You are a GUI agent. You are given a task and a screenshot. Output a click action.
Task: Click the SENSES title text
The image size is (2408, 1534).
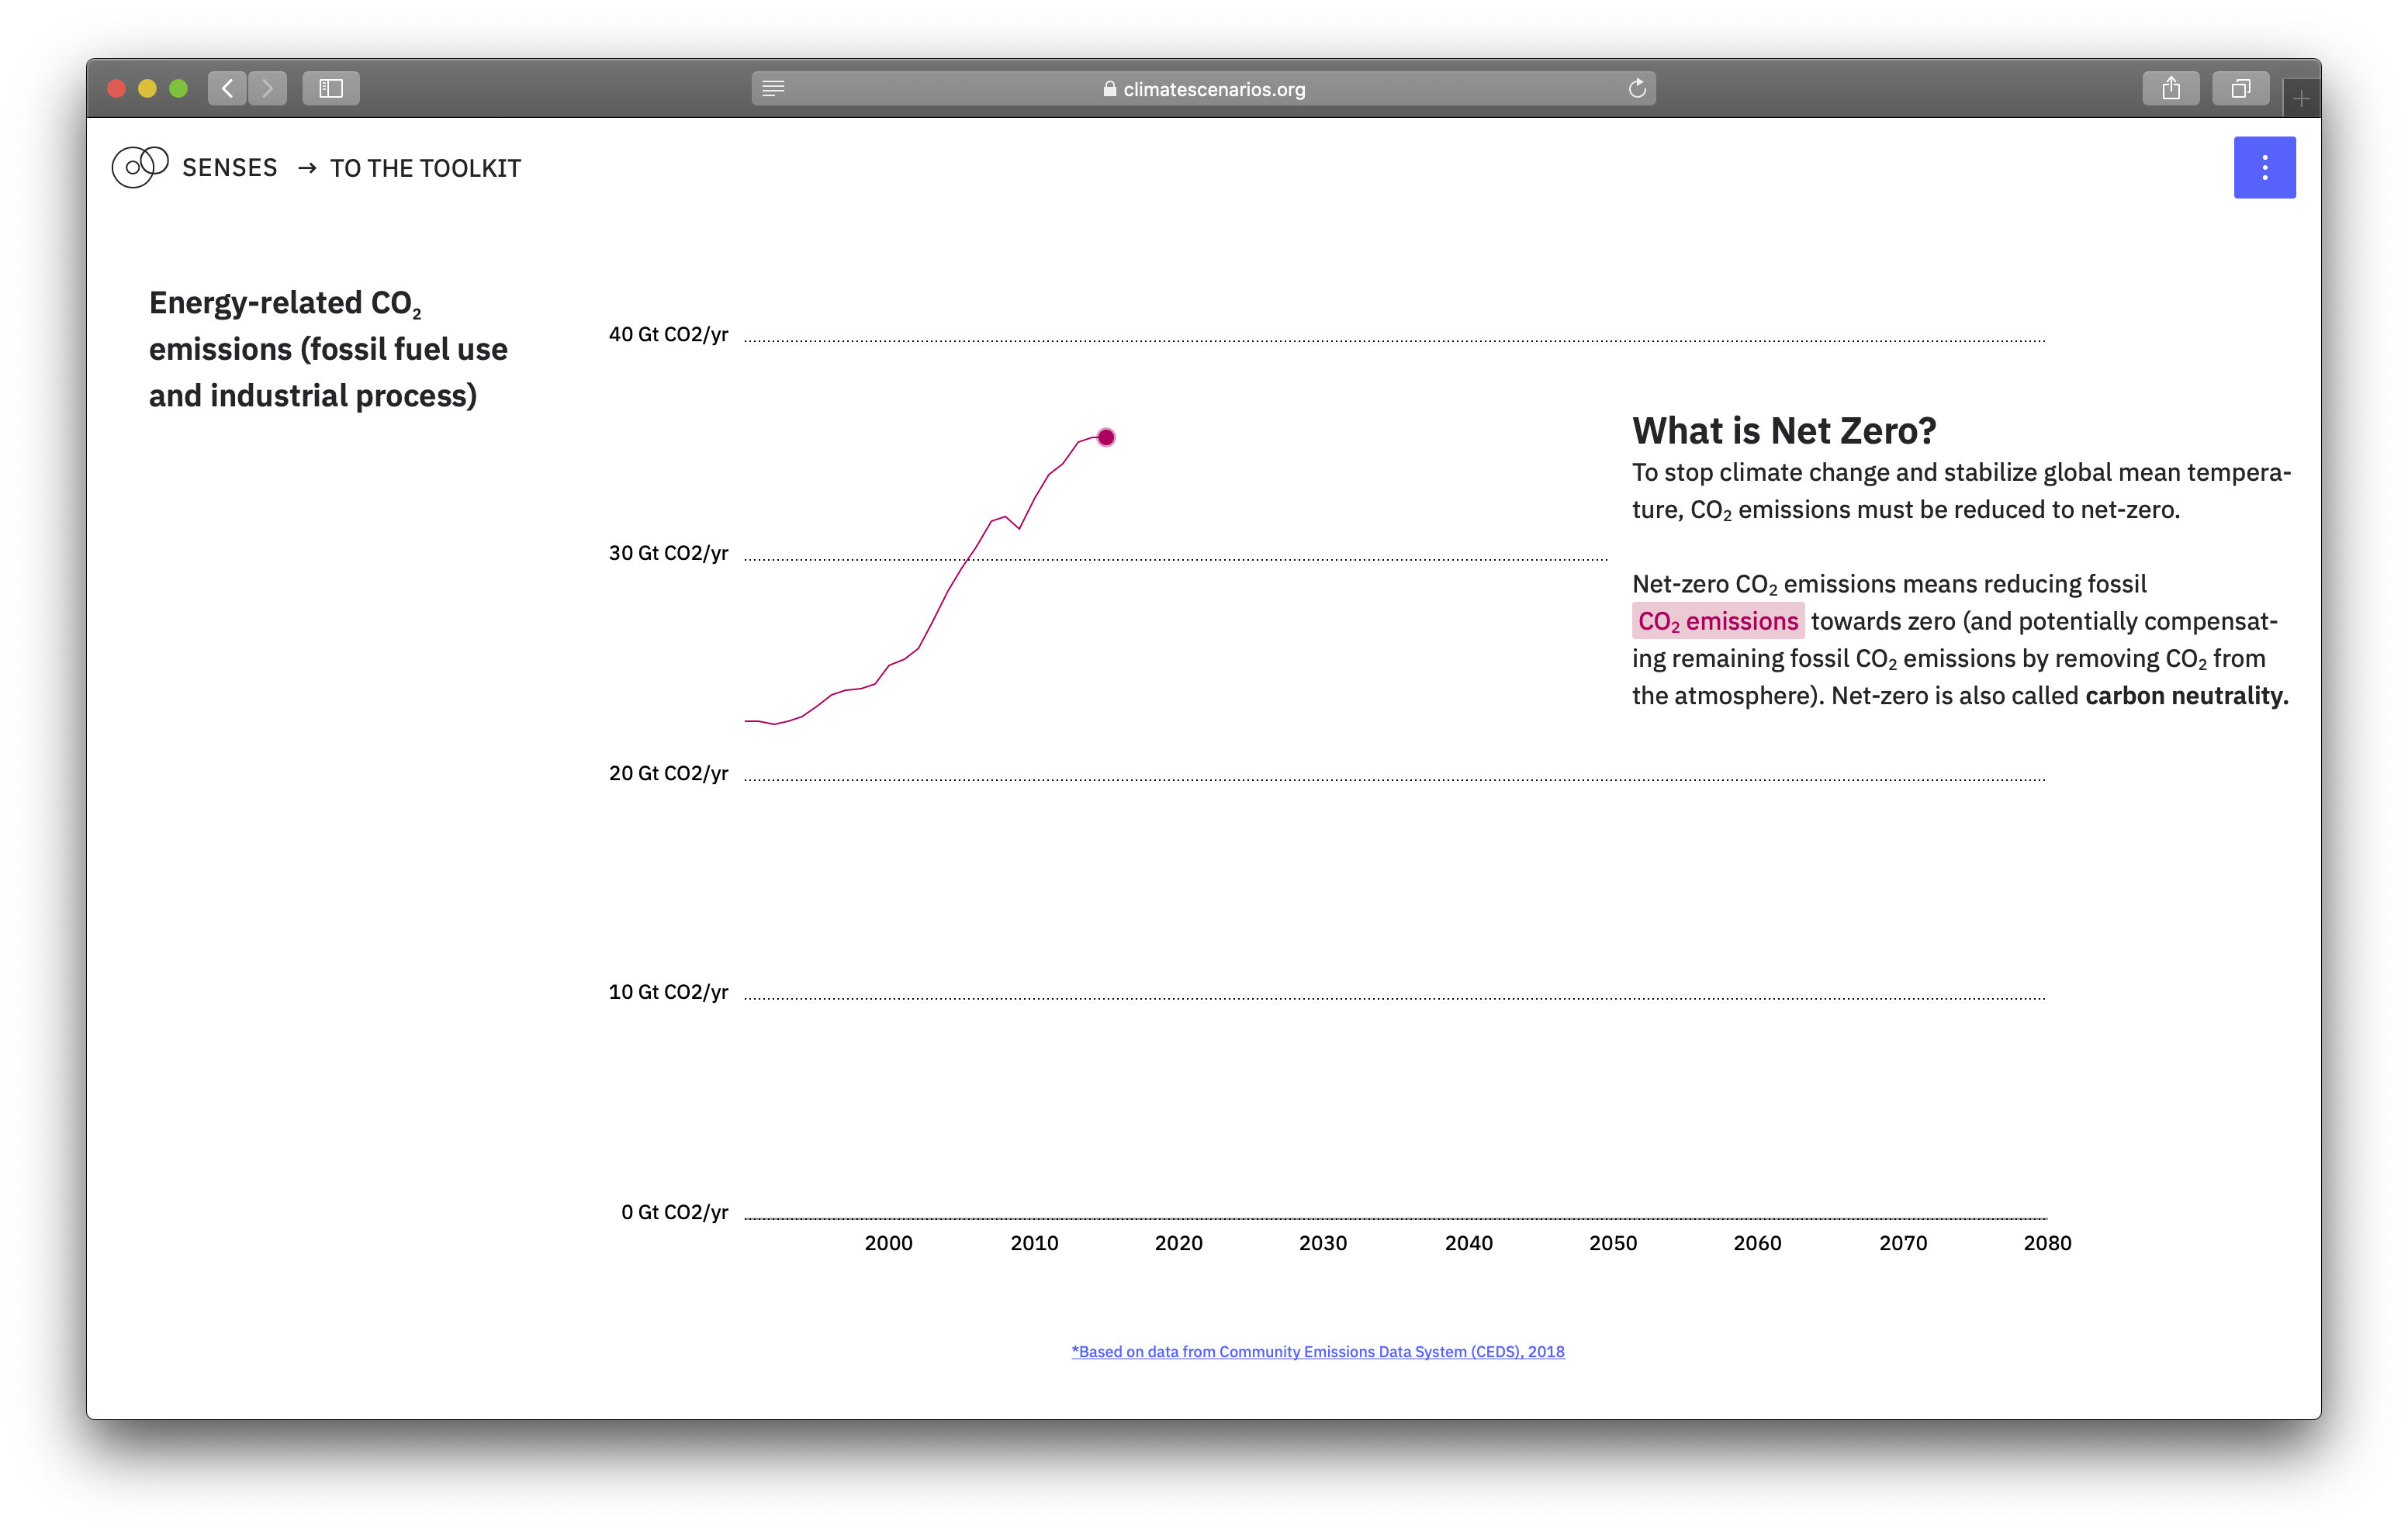pyautogui.click(x=229, y=168)
